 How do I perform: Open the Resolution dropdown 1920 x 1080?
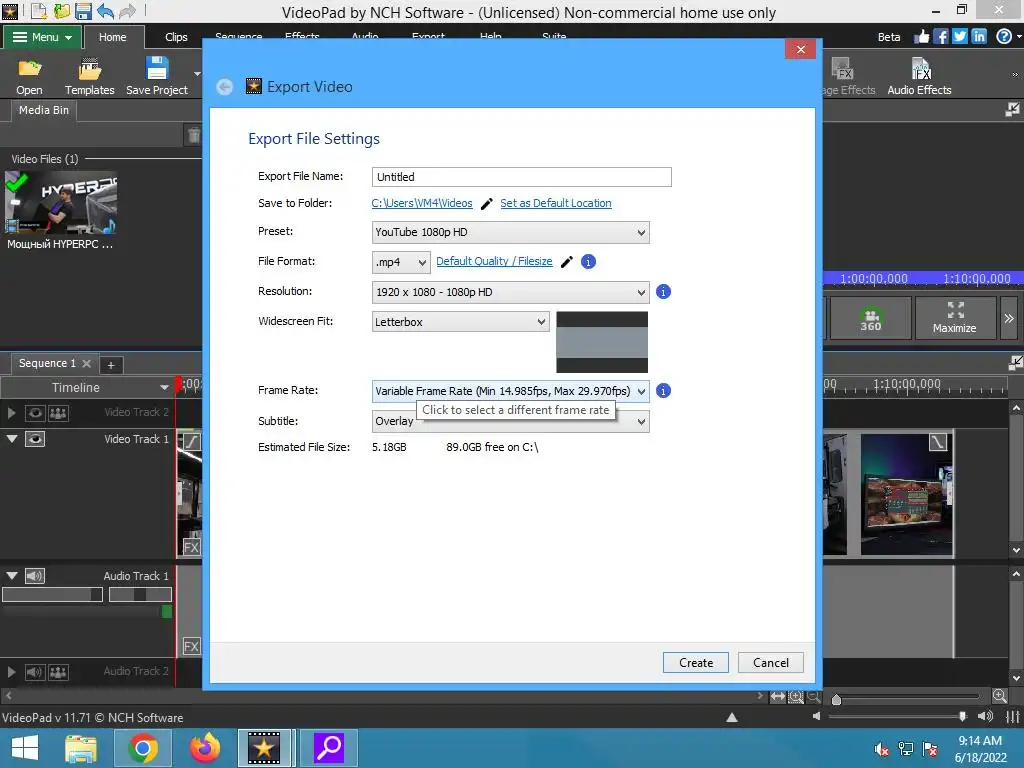point(511,292)
